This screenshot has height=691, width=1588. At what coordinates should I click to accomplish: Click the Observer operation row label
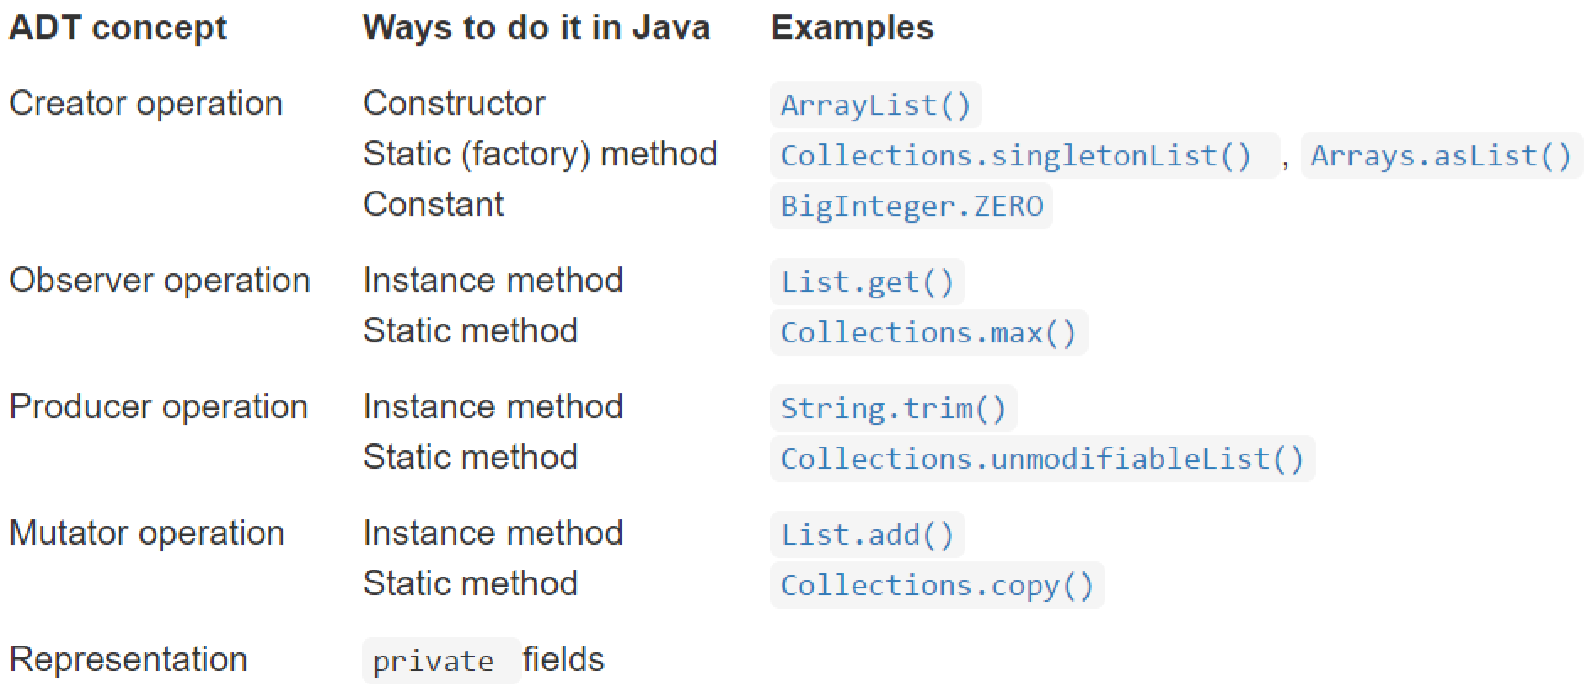pos(160,280)
